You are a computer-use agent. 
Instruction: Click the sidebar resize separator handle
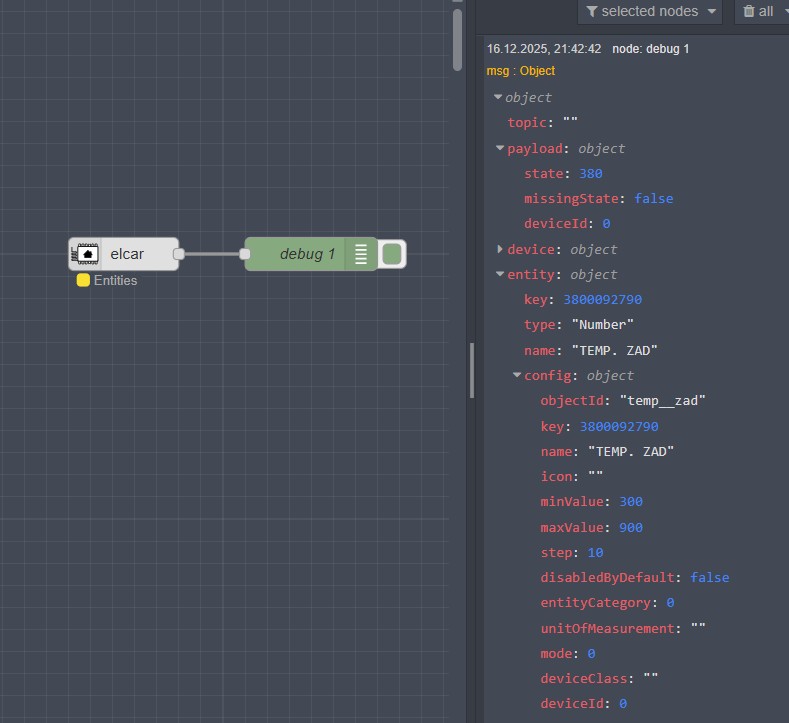(x=471, y=370)
